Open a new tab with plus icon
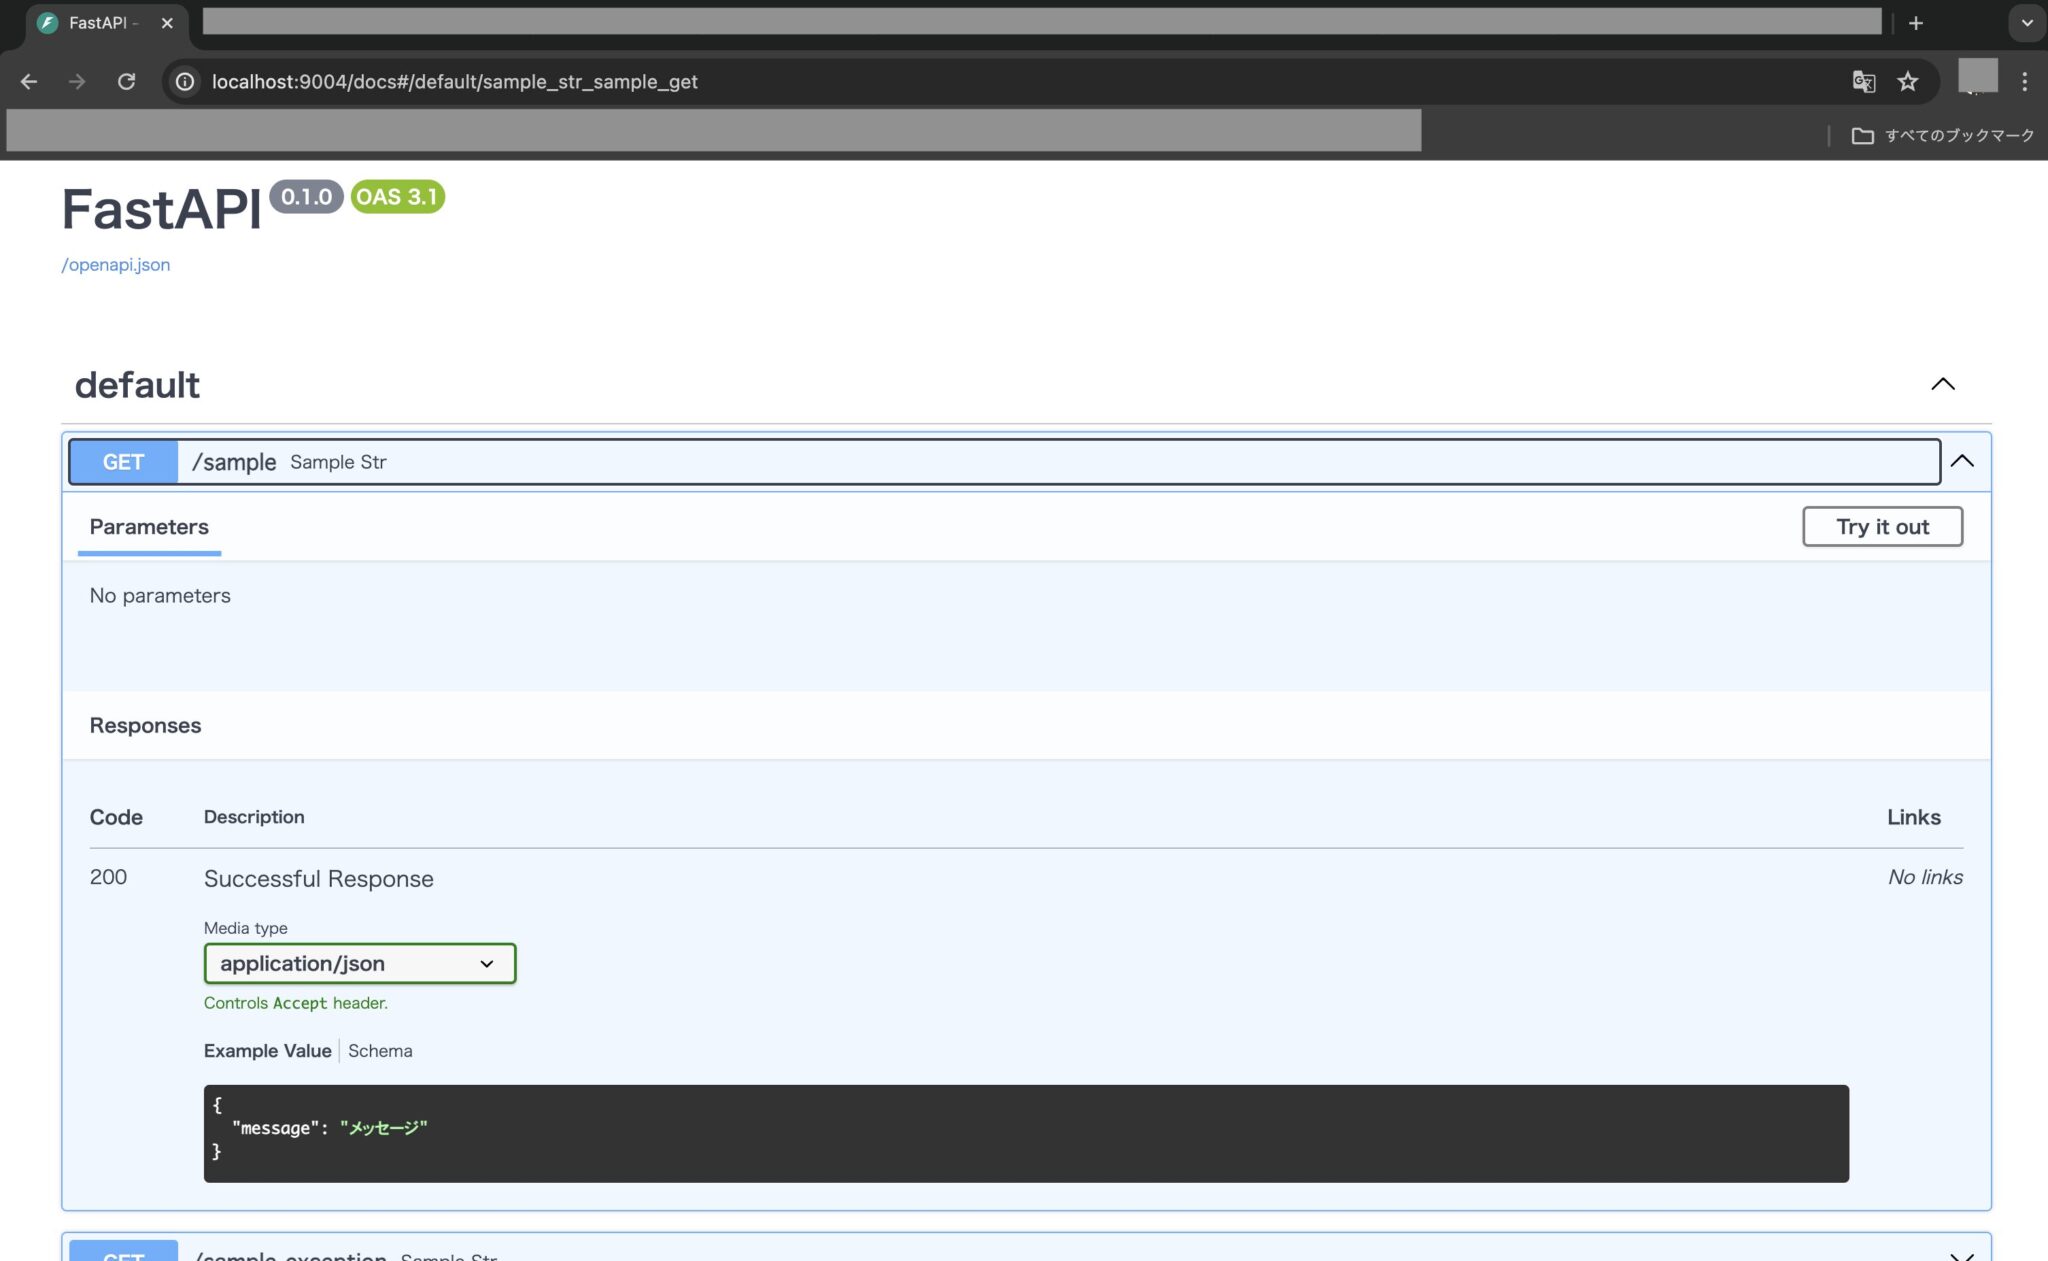The image size is (2048, 1261). (1915, 23)
